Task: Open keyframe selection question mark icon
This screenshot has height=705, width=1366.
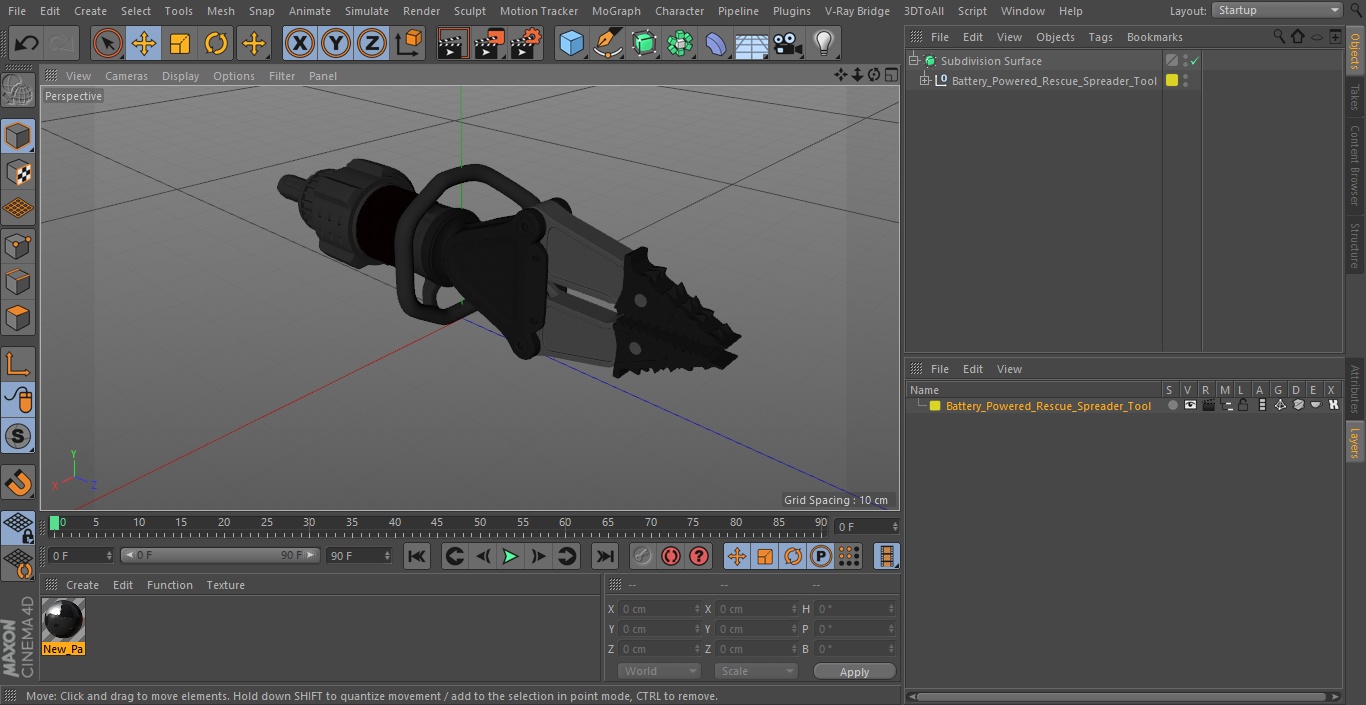Action: click(x=700, y=557)
